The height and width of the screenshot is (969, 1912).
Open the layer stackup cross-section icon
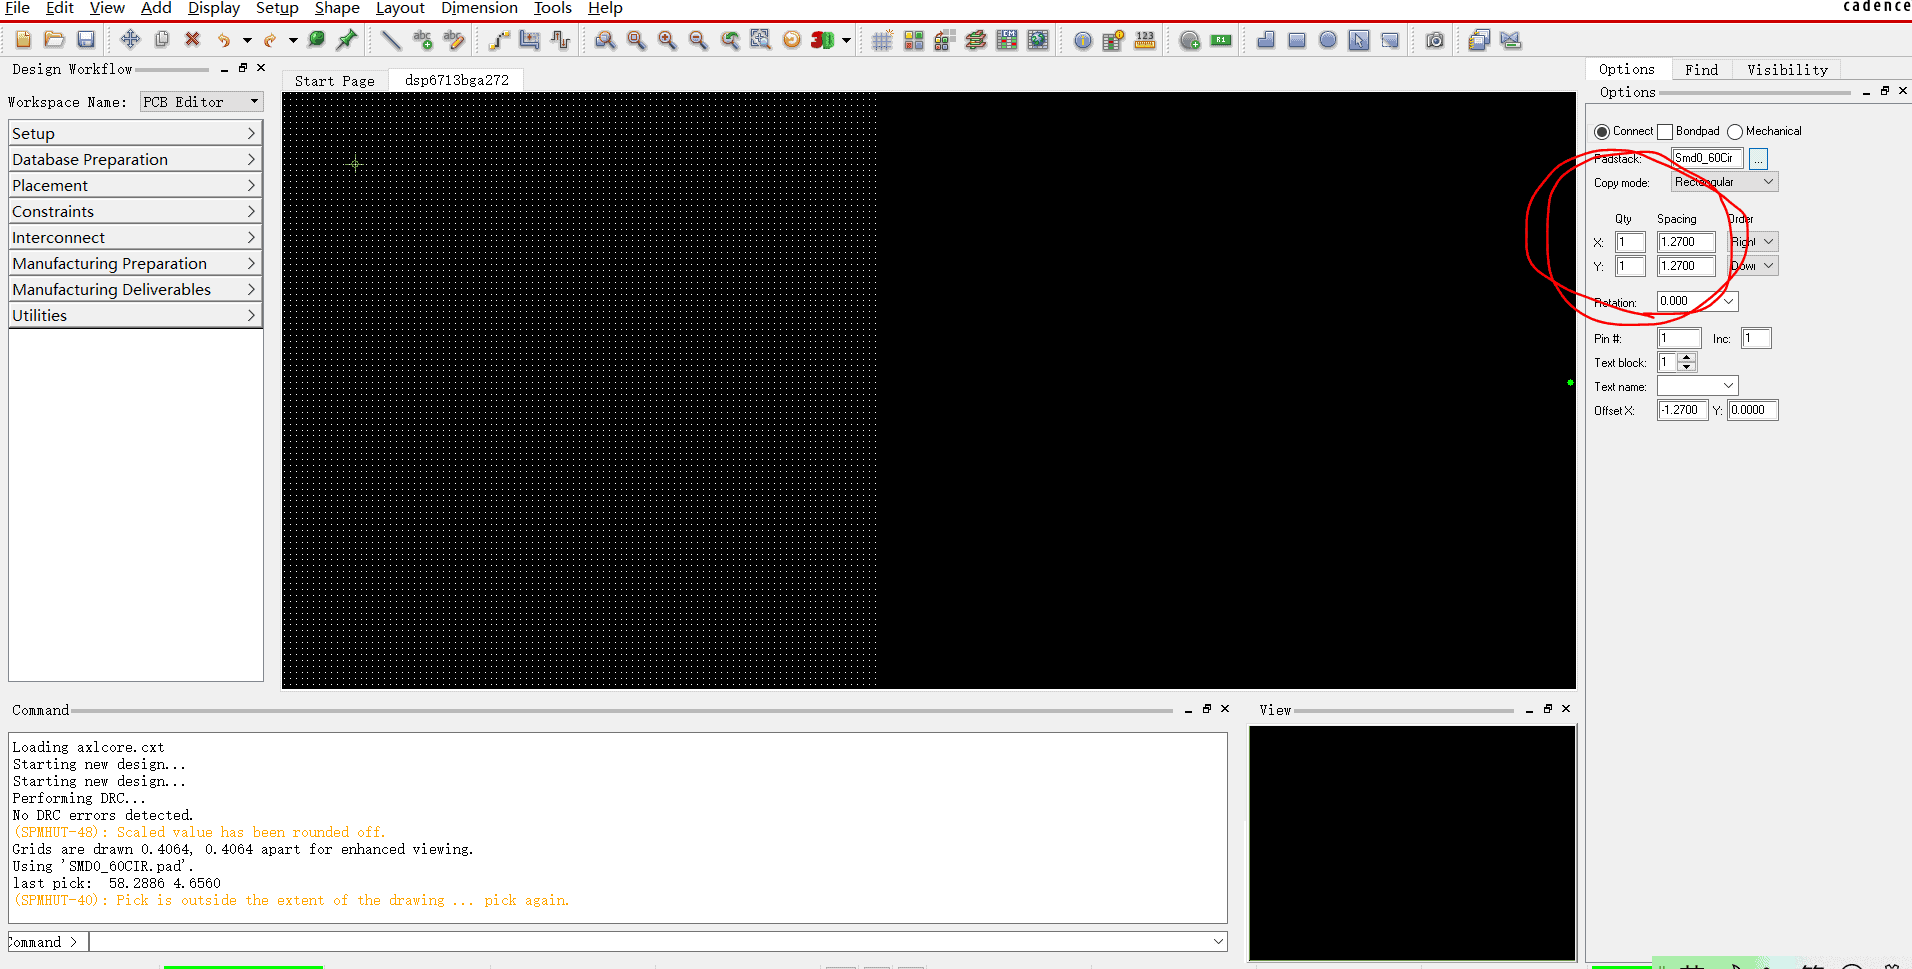click(x=976, y=40)
